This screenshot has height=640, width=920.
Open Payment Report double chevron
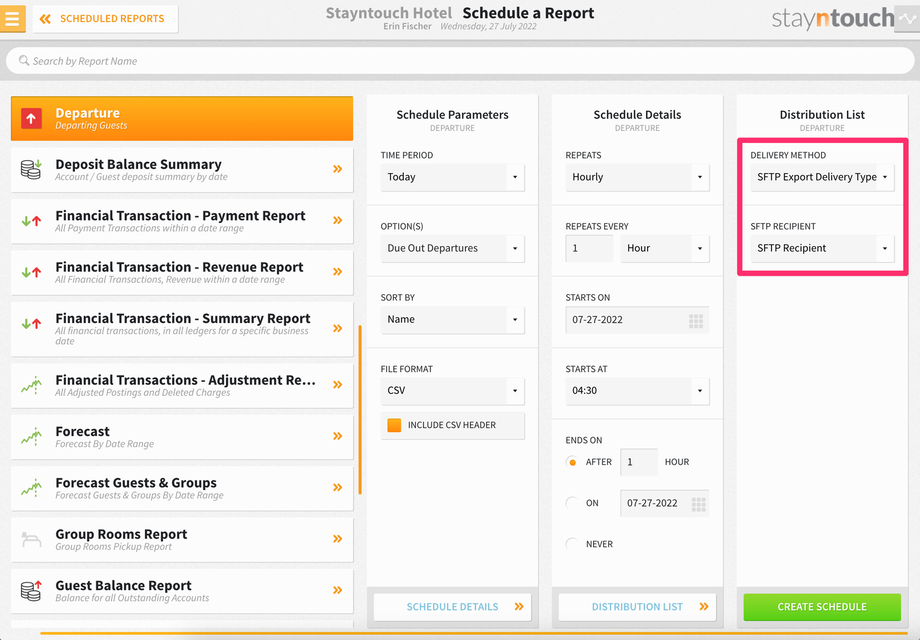337,221
